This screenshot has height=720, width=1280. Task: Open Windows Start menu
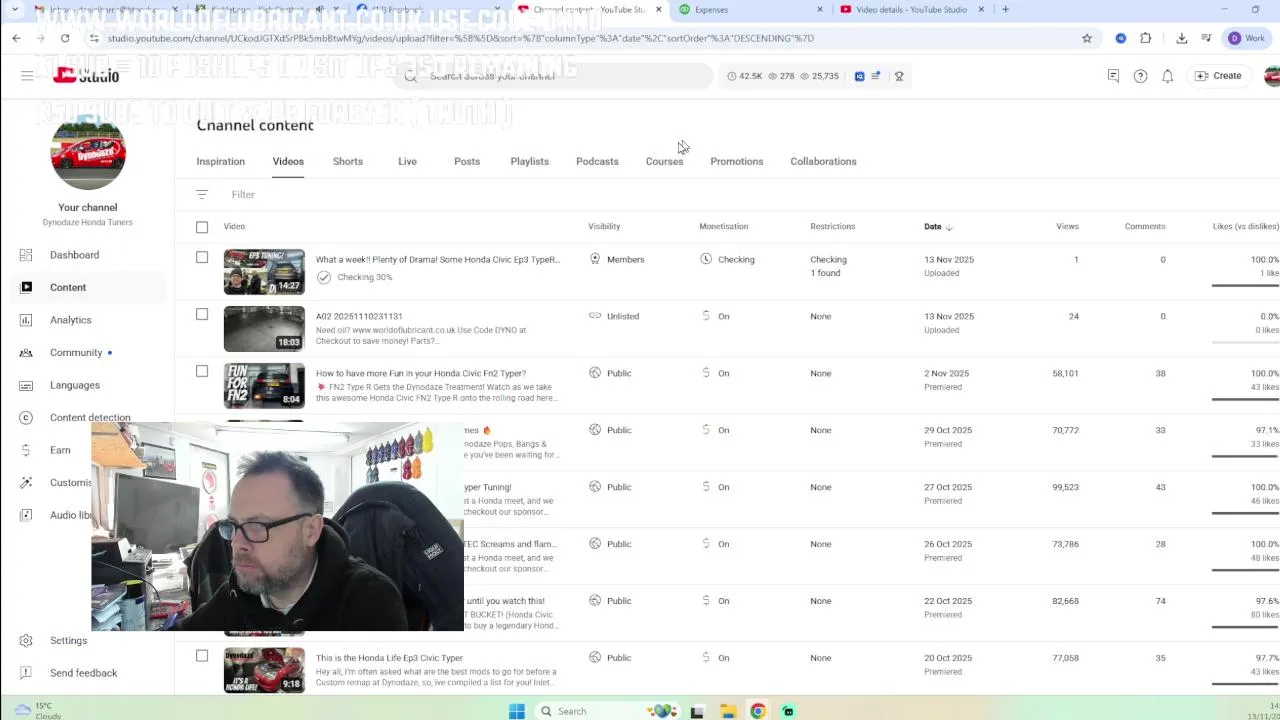pos(516,711)
